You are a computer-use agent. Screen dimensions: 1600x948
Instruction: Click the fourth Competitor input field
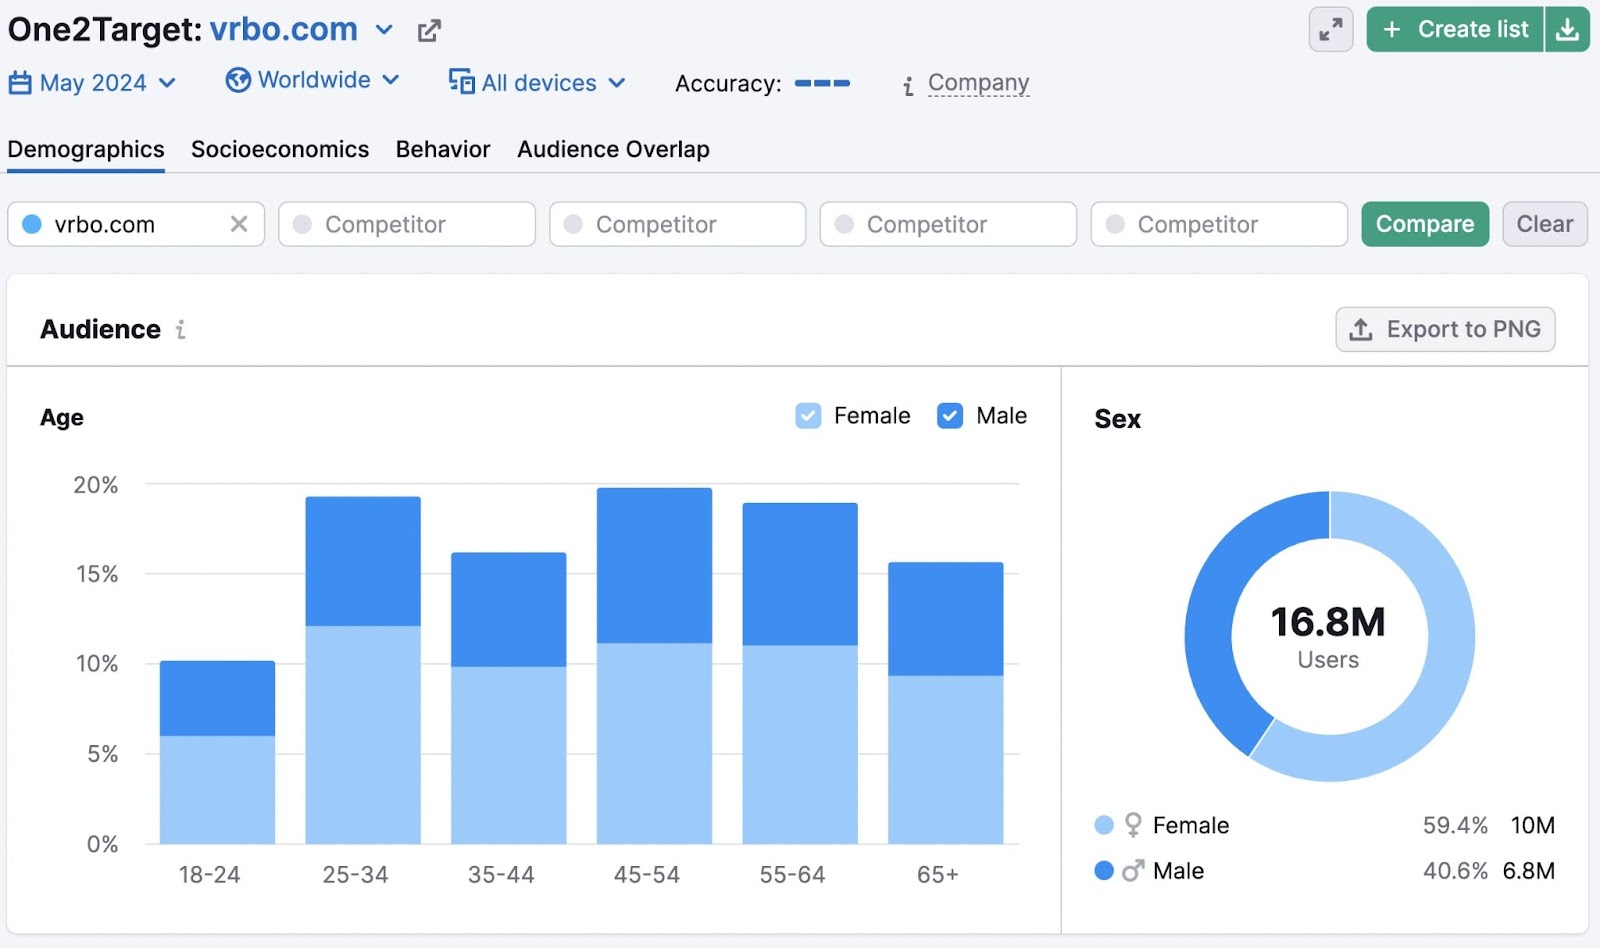[x=1220, y=224]
